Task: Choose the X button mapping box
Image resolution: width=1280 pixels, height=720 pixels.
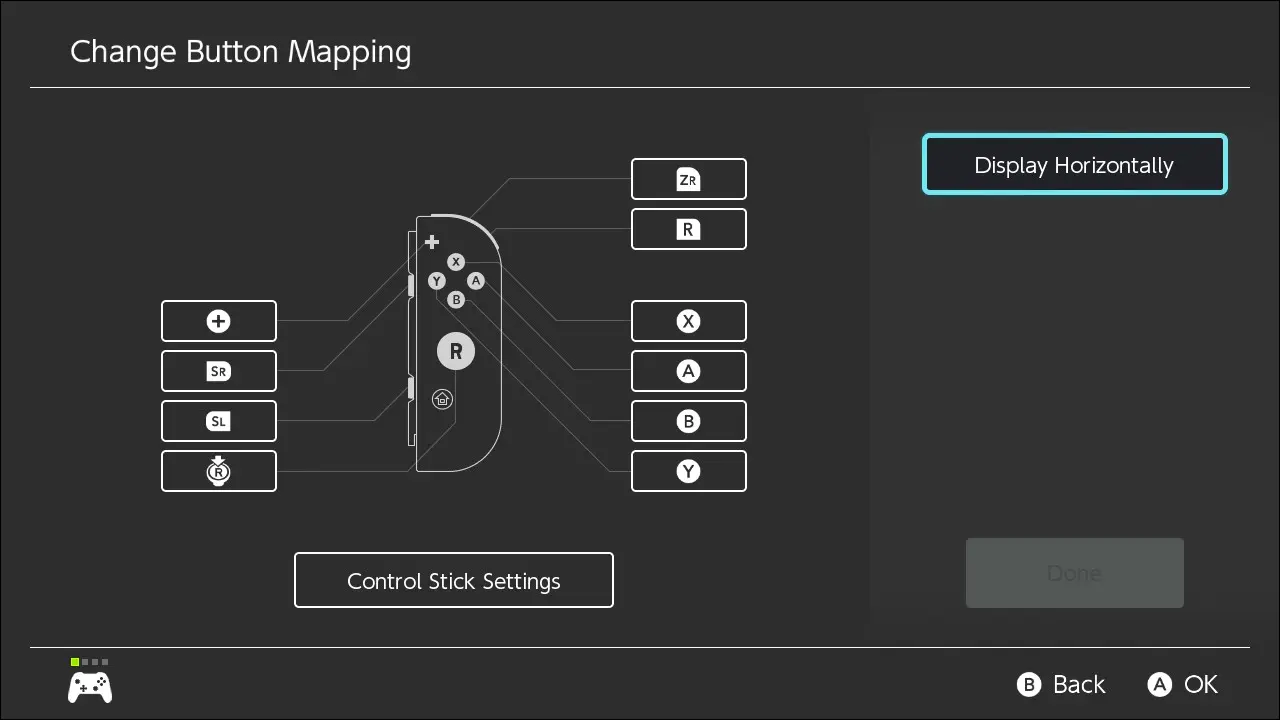Action: 689,321
